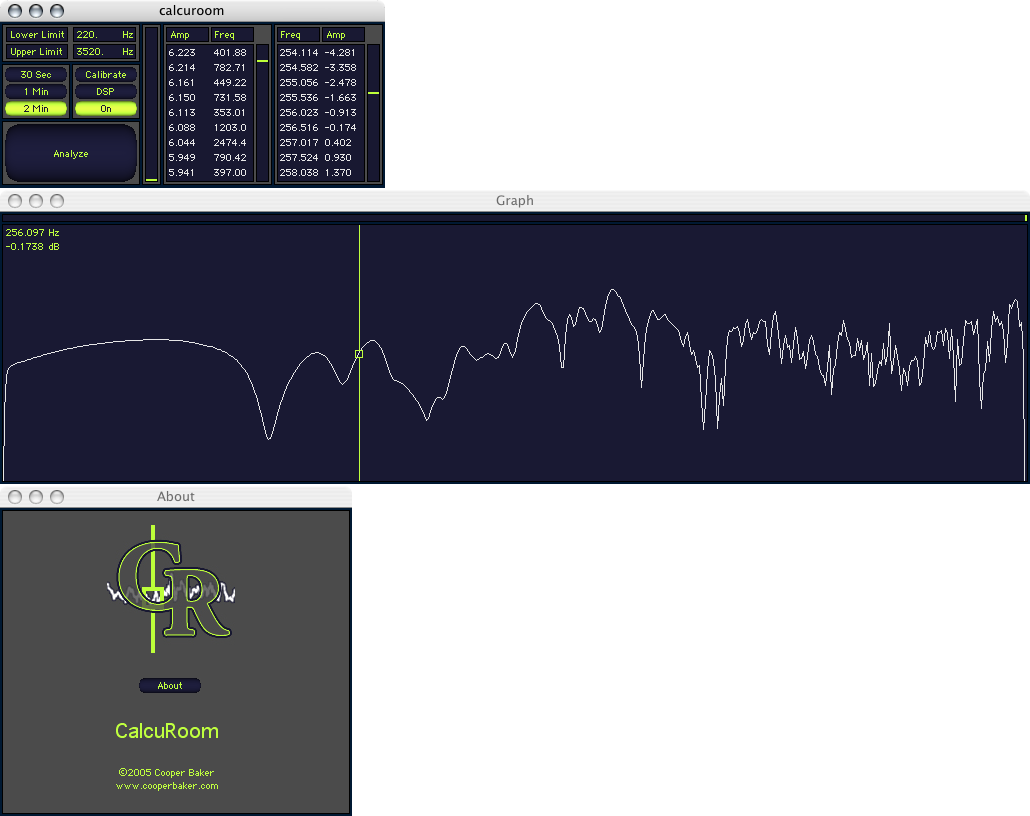Select the row with frequency 256.023

[321, 112]
